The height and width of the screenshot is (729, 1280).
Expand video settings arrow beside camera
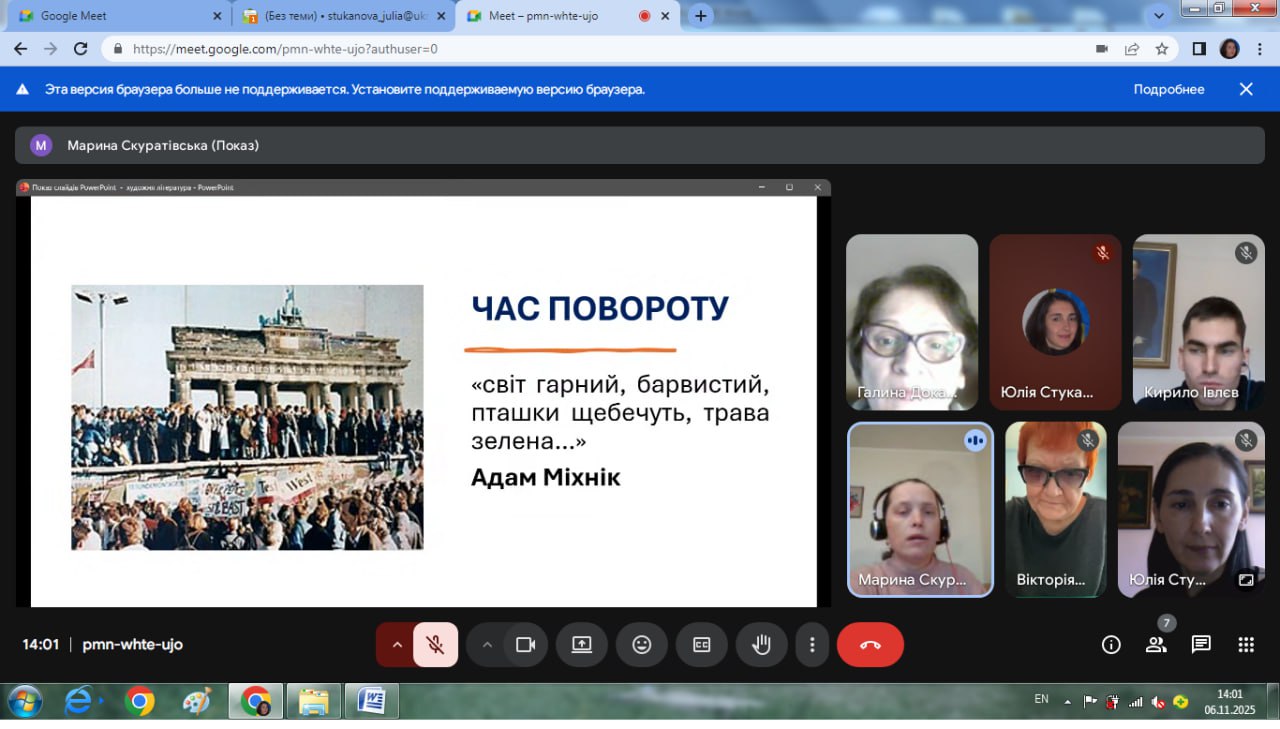487,645
